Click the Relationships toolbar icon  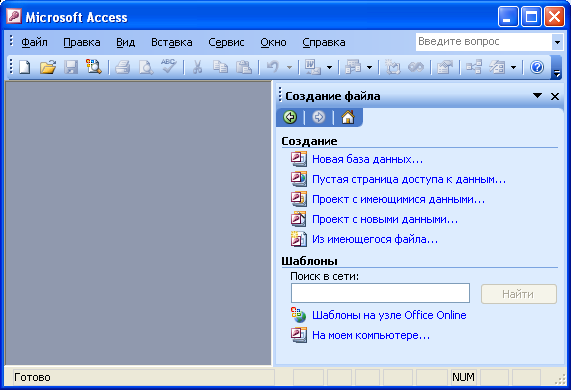tap(473, 67)
